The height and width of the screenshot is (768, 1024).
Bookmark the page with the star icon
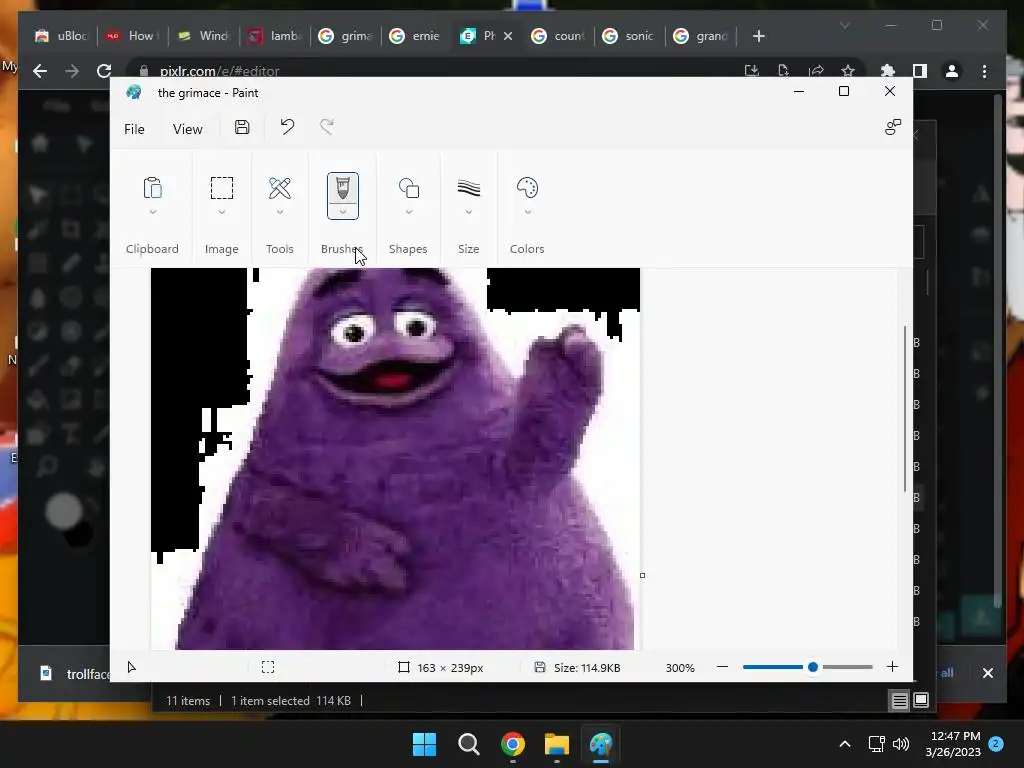848,71
